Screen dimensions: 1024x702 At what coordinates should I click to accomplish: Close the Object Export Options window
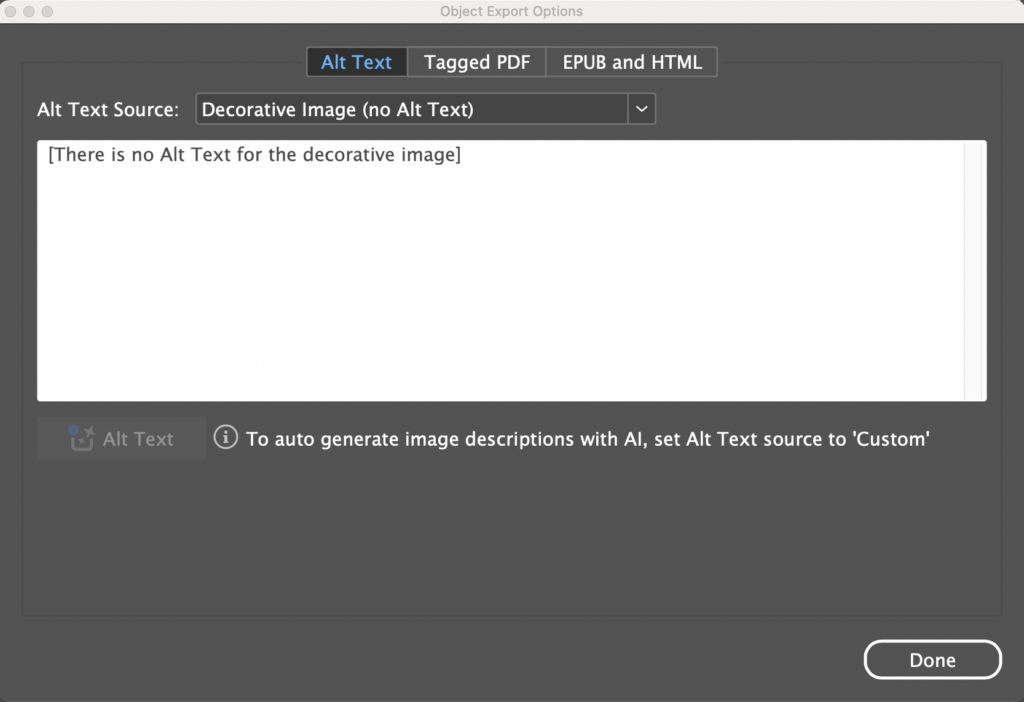coord(10,11)
